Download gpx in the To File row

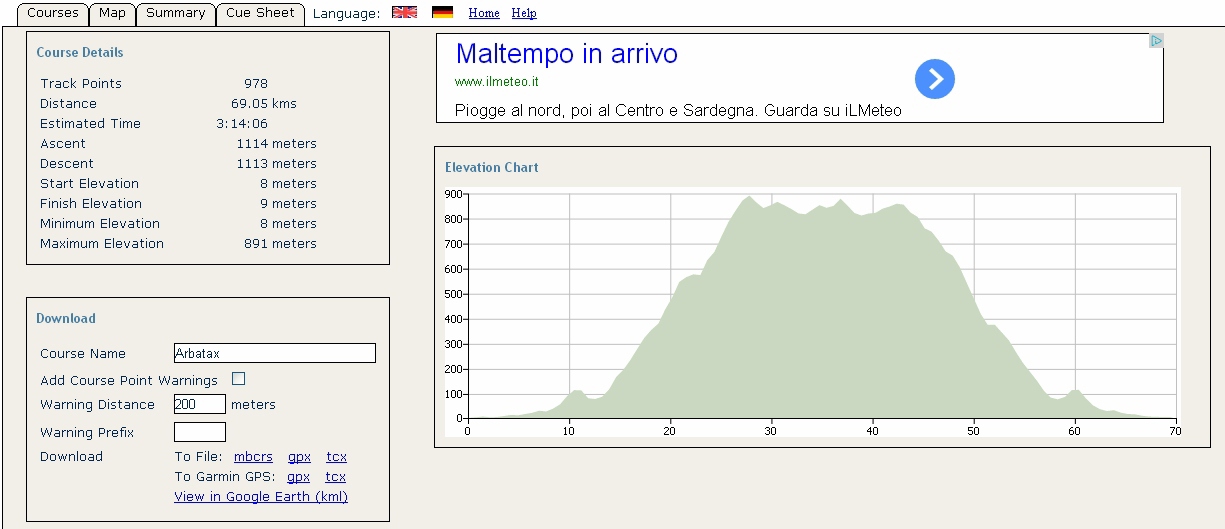coord(299,457)
